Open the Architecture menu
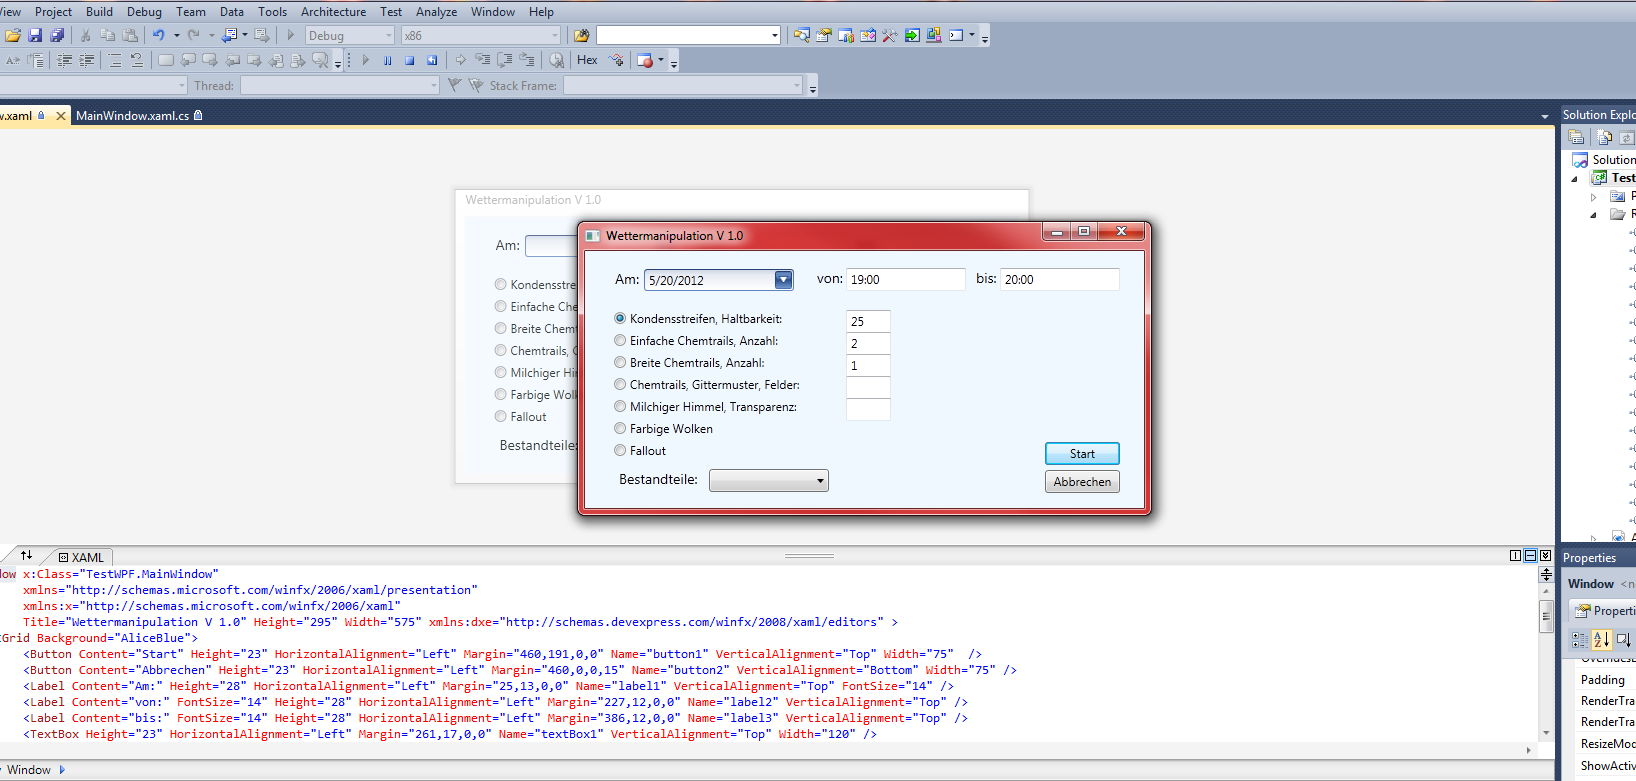 333,12
